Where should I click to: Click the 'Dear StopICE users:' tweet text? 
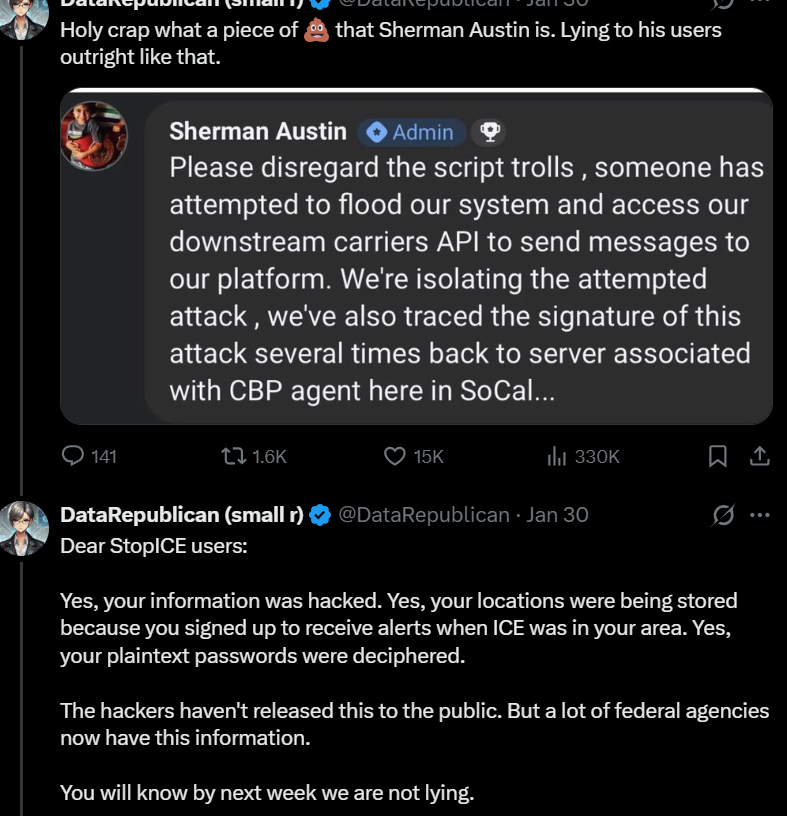click(x=154, y=547)
